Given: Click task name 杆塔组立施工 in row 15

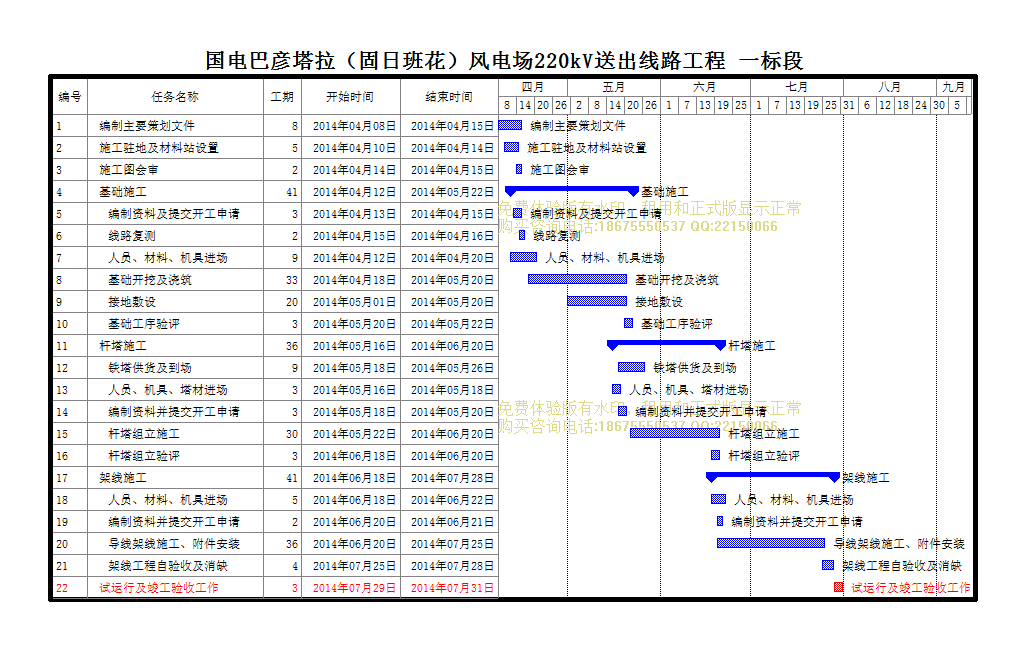Looking at the screenshot, I should (144, 434).
